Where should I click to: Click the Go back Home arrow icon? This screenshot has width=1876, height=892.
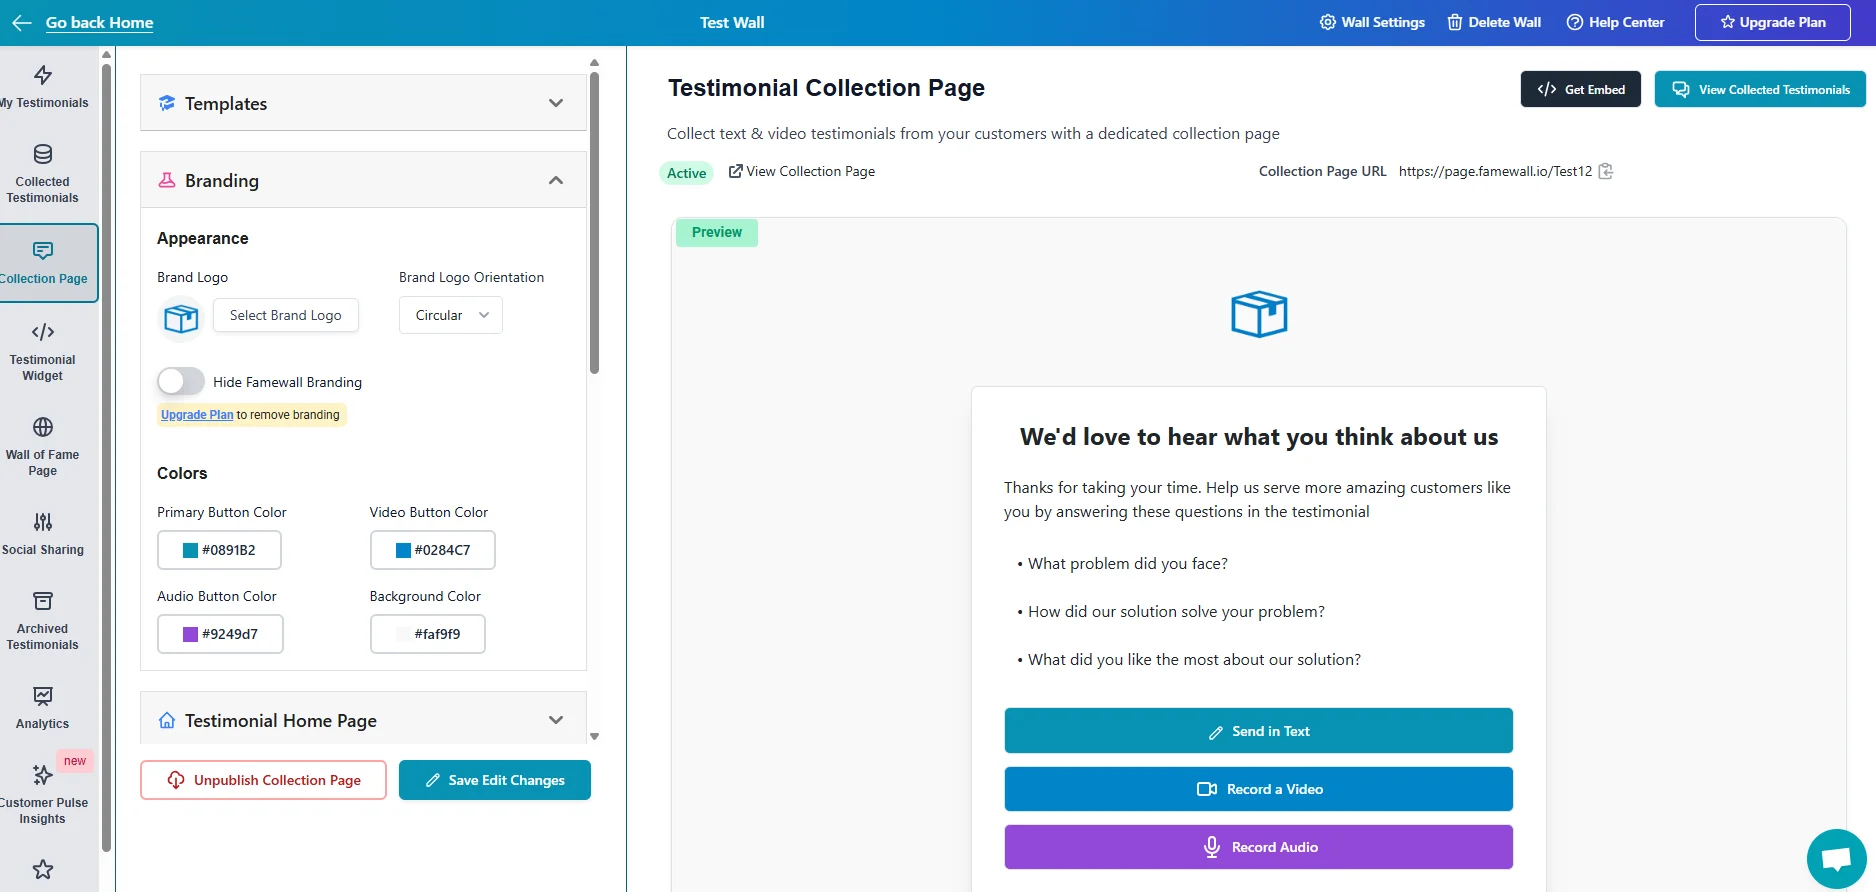point(22,23)
